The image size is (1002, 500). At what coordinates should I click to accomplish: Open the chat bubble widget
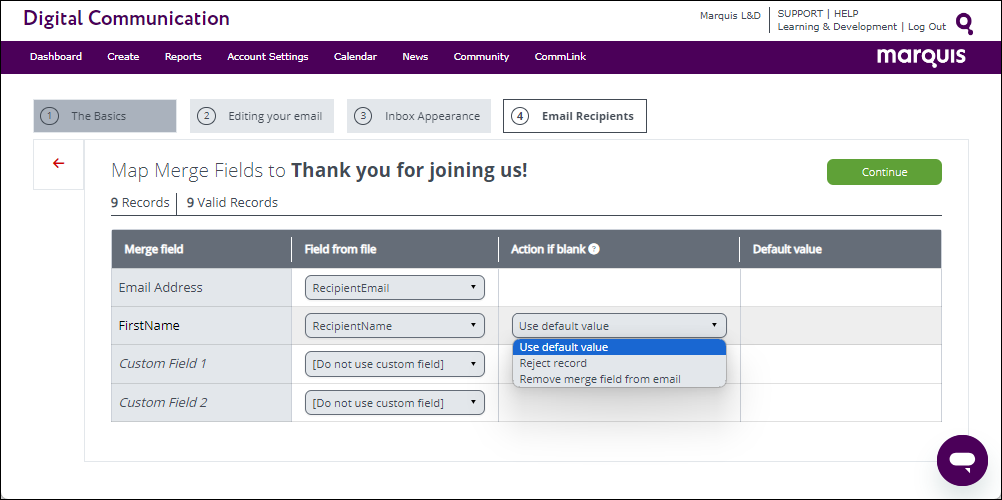point(962,460)
